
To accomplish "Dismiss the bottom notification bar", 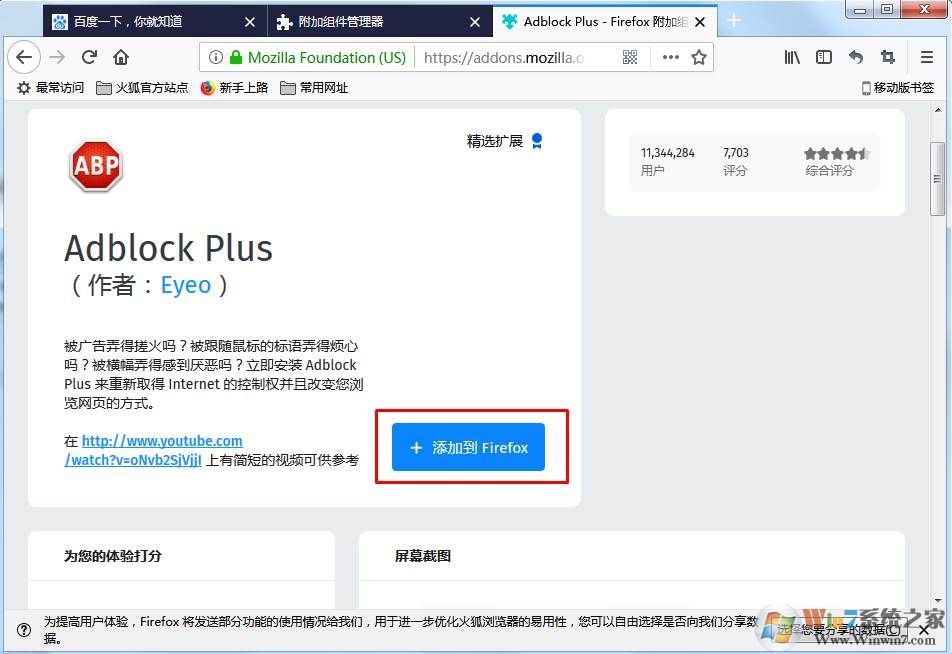I will 923,630.
